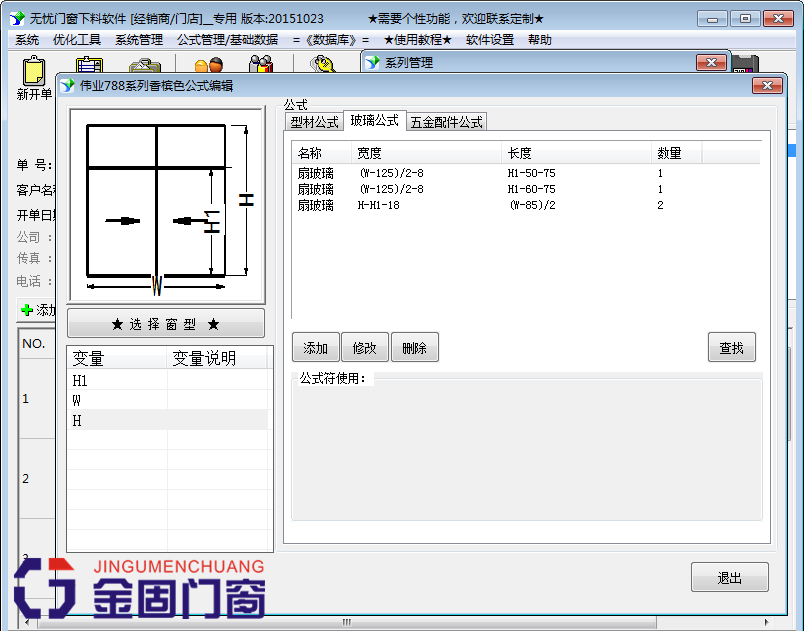Click the key search toolbar icon
804x631 pixels.
click(x=322, y=63)
